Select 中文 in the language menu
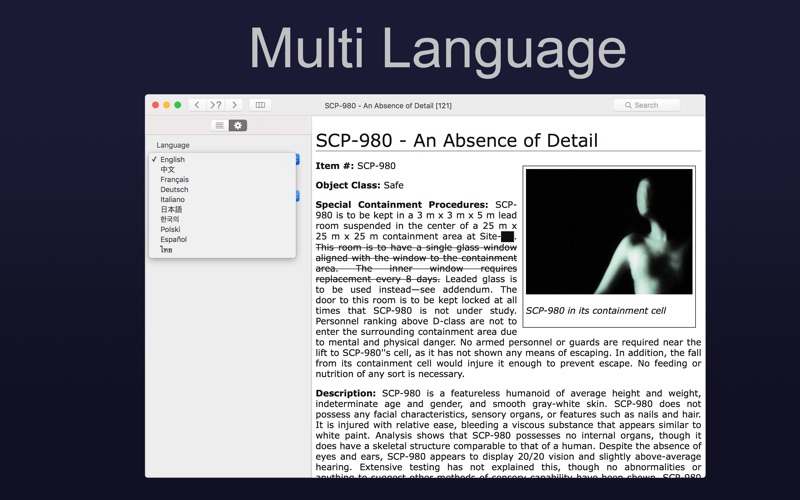This screenshot has height=500, width=800. point(222,169)
